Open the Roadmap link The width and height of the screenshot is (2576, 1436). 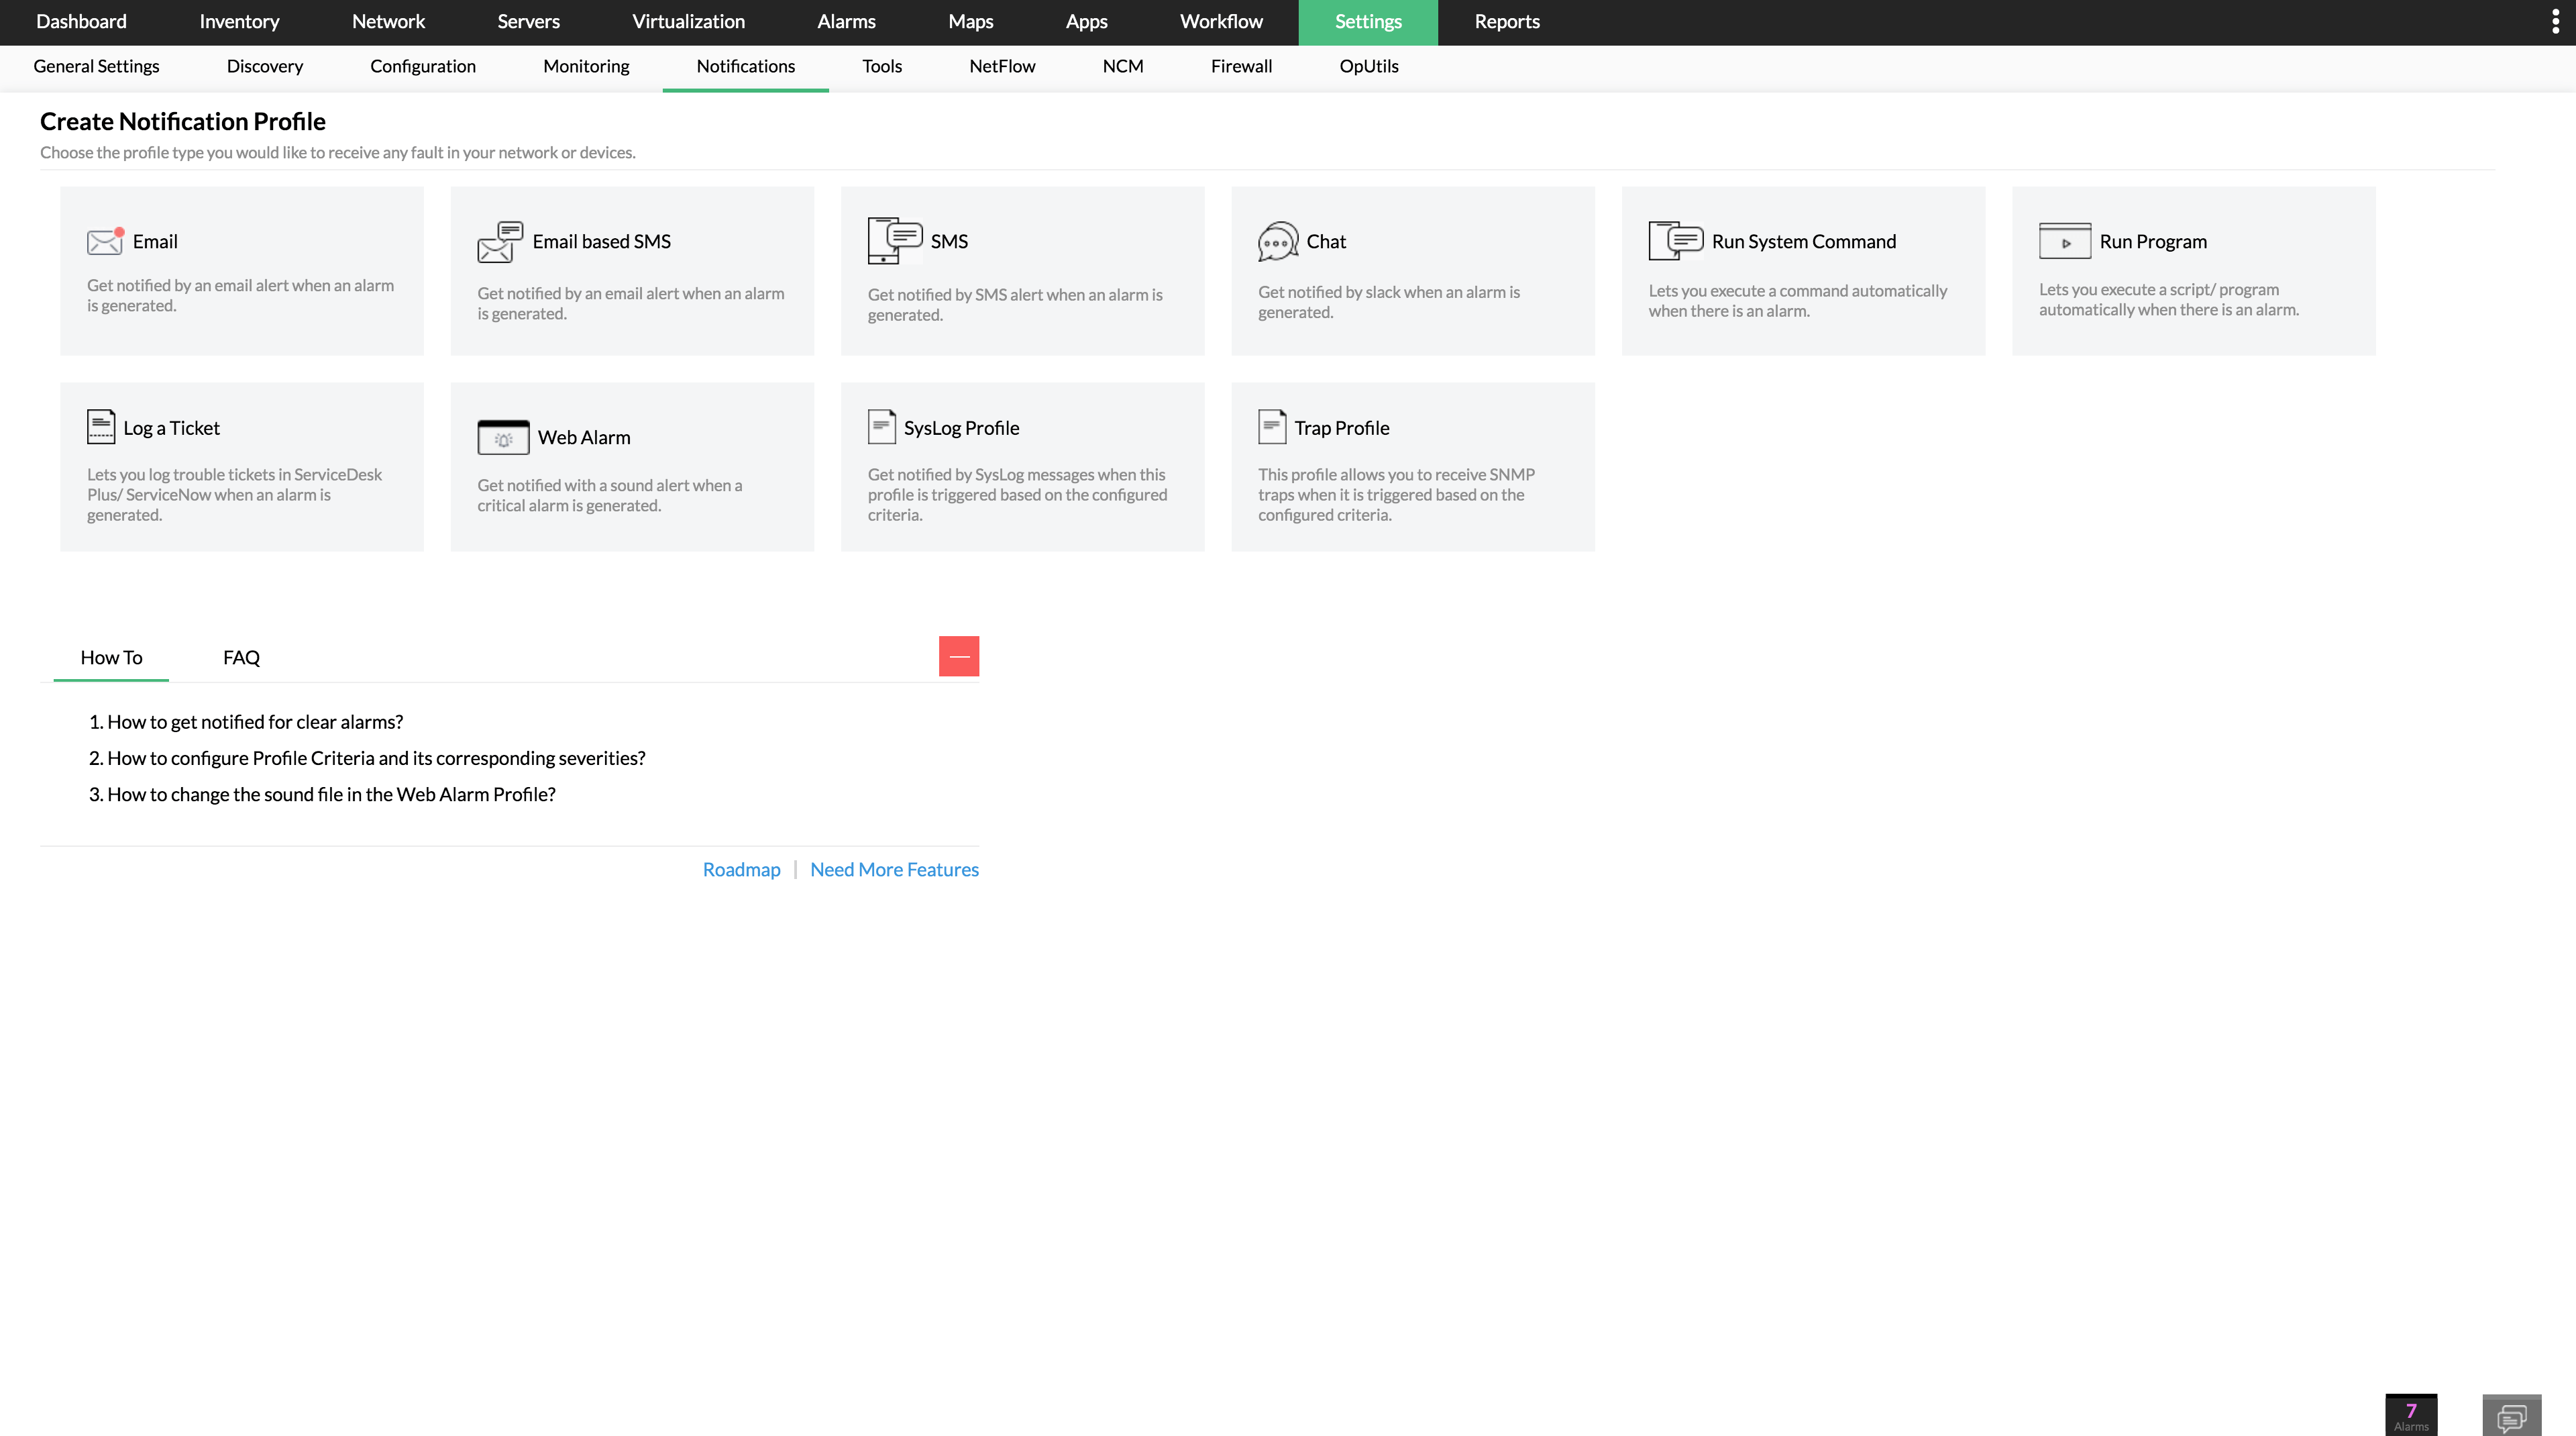741,869
